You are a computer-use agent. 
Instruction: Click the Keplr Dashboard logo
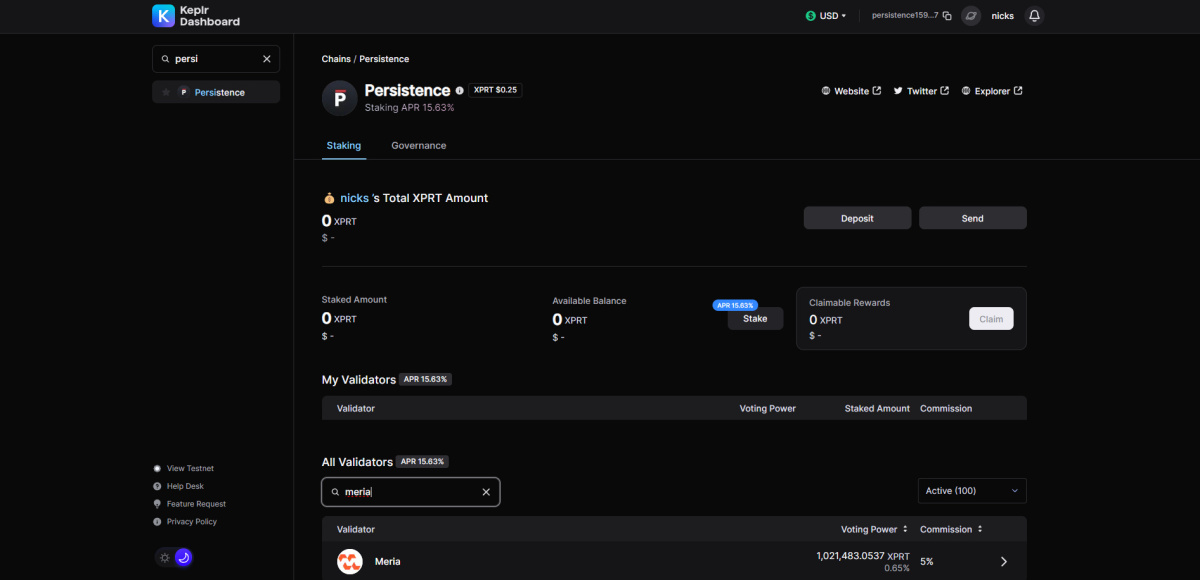pos(196,16)
